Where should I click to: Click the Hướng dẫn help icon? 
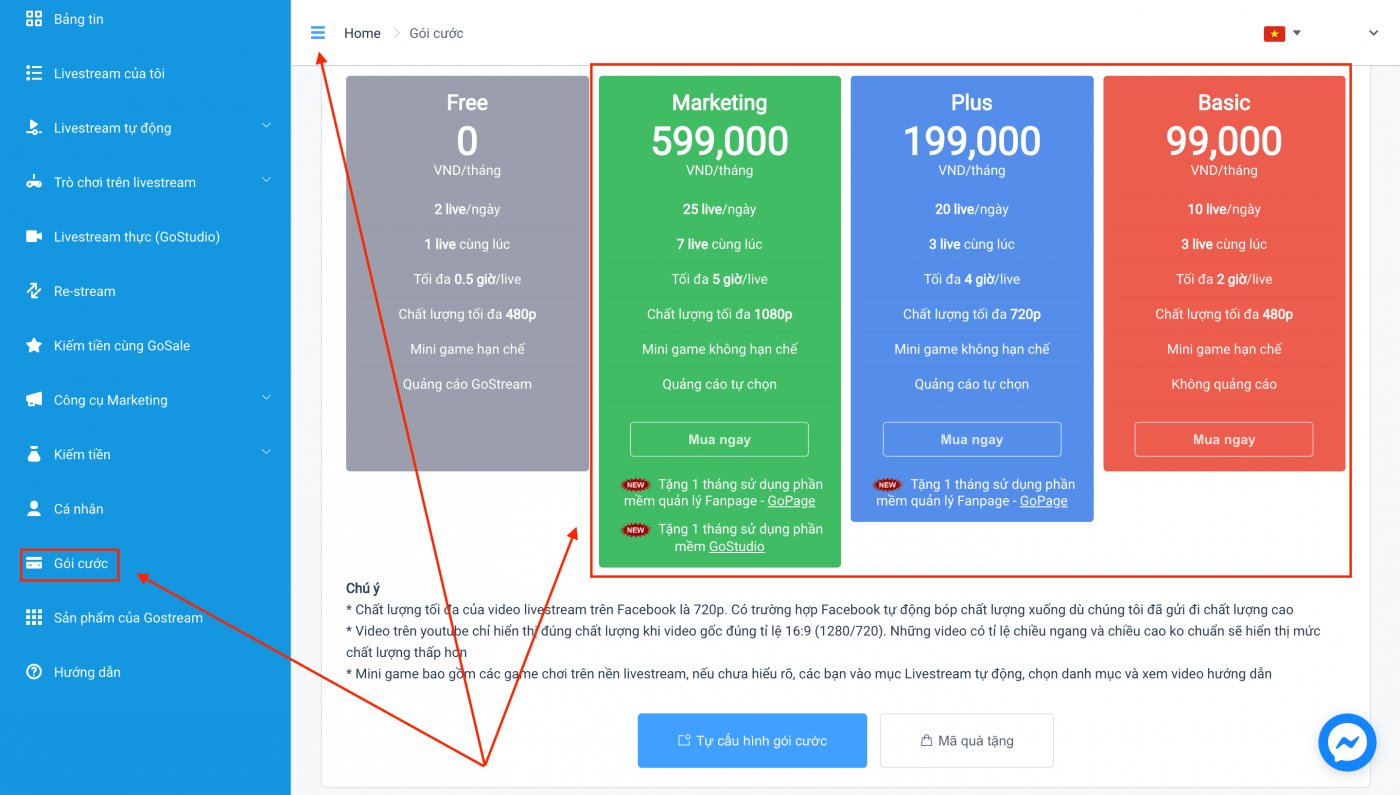point(34,672)
